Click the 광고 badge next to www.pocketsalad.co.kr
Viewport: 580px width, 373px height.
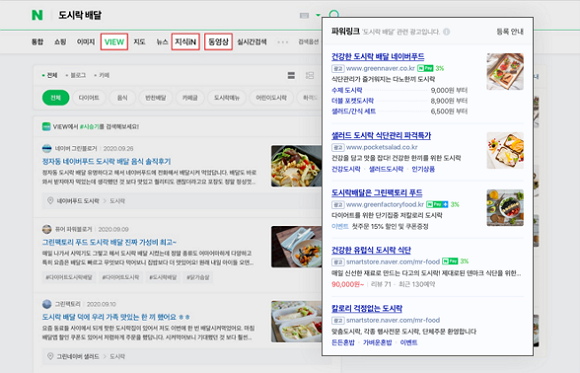(338, 147)
